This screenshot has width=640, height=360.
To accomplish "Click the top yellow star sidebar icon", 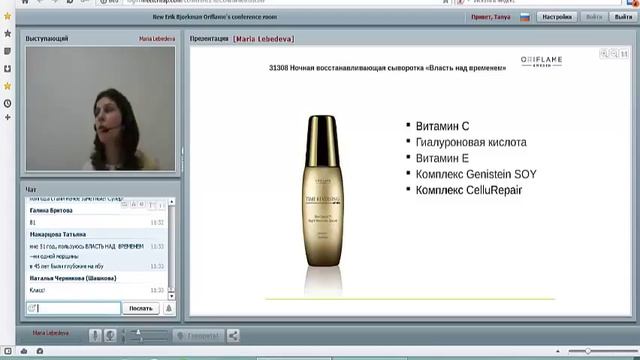I will (x=7, y=16).
